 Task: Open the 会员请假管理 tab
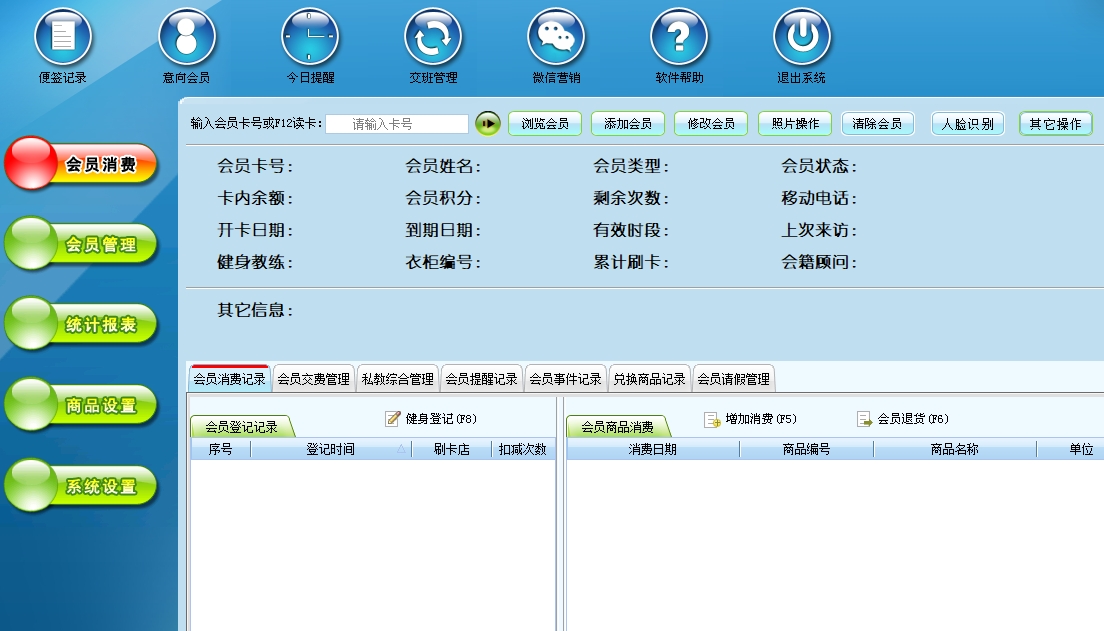733,379
